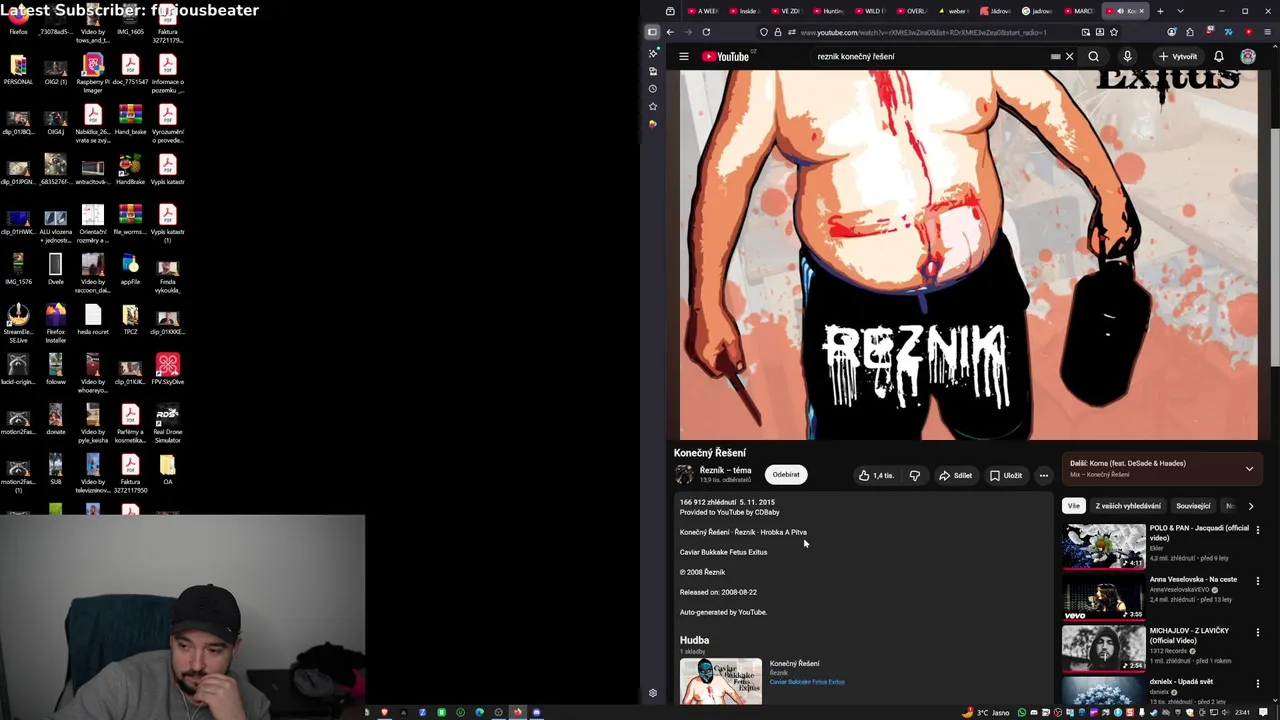Switch to the Inside browser tab
Viewport: 1280px width, 720px height.
point(745,11)
